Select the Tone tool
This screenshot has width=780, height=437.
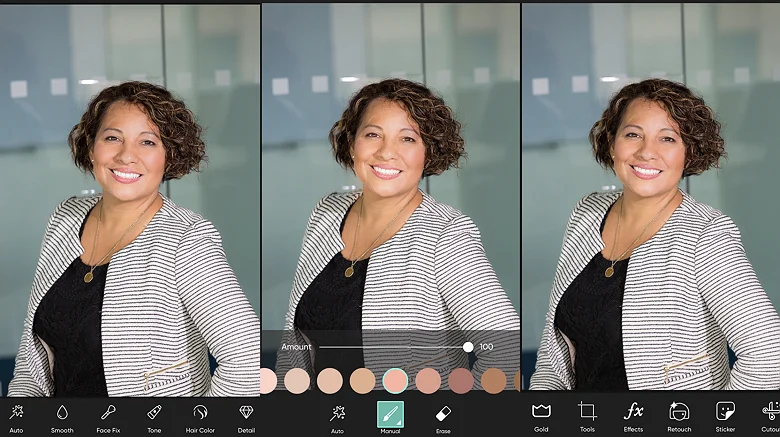(154, 418)
